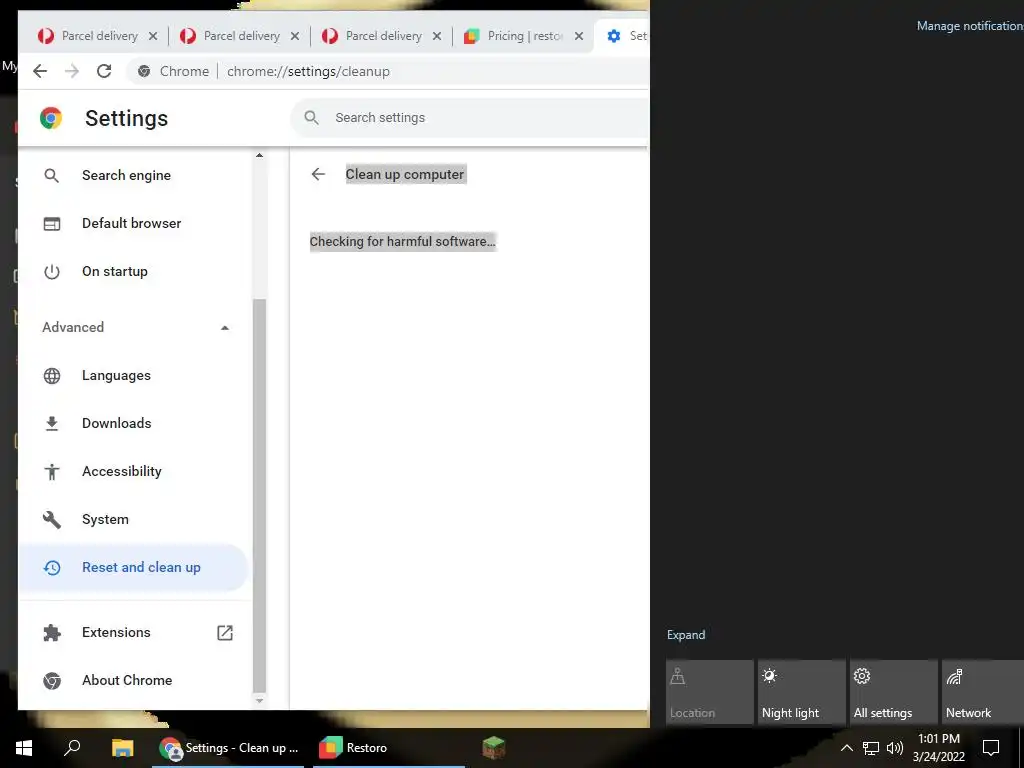Open the All settings quick action tile
This screenshot has width=1024, height=768.
[x=893, y=692]
